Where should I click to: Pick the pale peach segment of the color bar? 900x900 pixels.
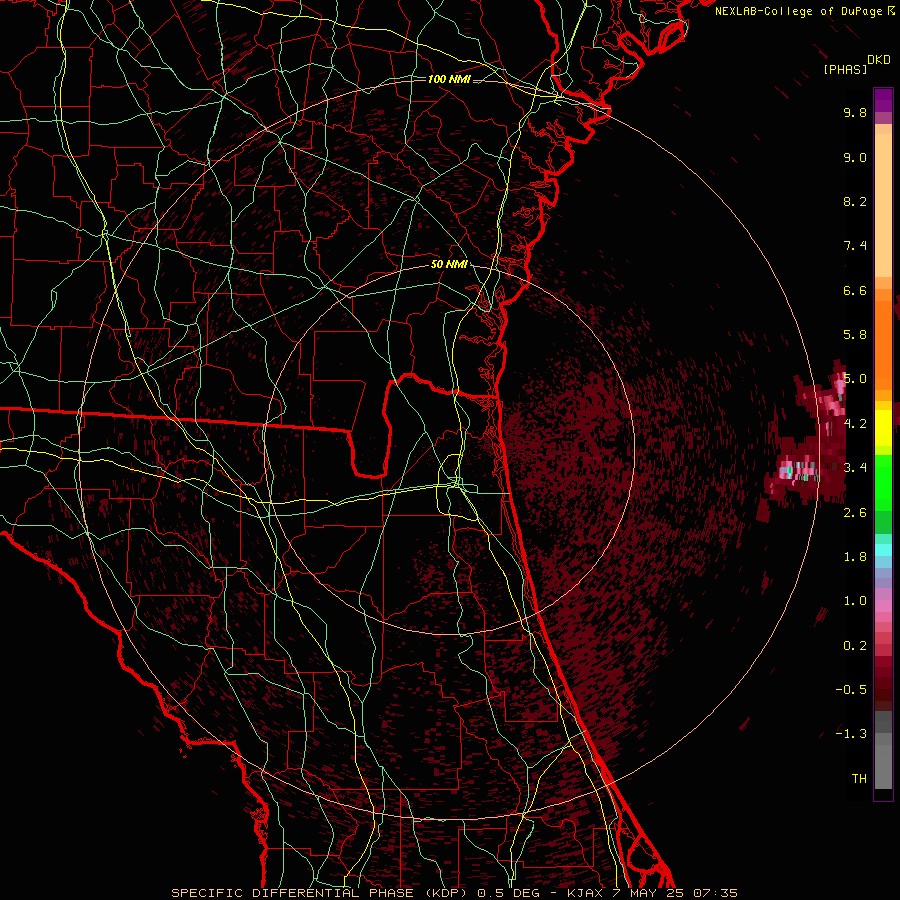(883, 205)
